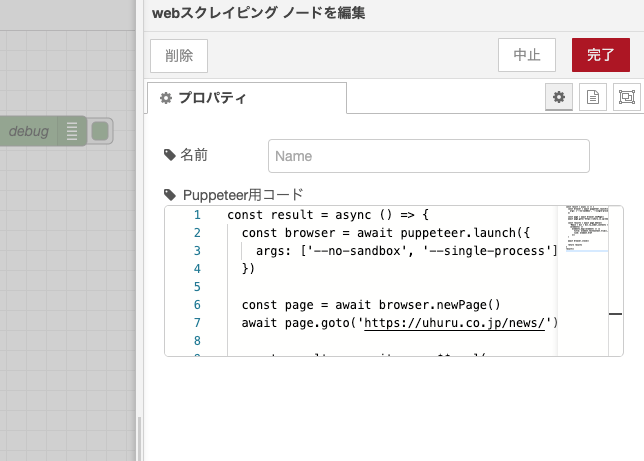Open the node description document icon
The height and width of the screenshot is (461, 644).
pyautogui.click(x=593, y=97)
